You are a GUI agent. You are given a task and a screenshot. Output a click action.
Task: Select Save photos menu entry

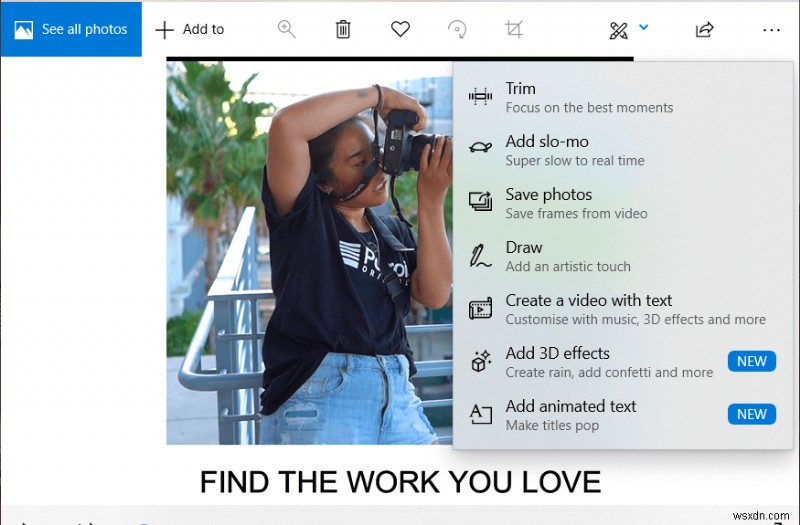623,203
